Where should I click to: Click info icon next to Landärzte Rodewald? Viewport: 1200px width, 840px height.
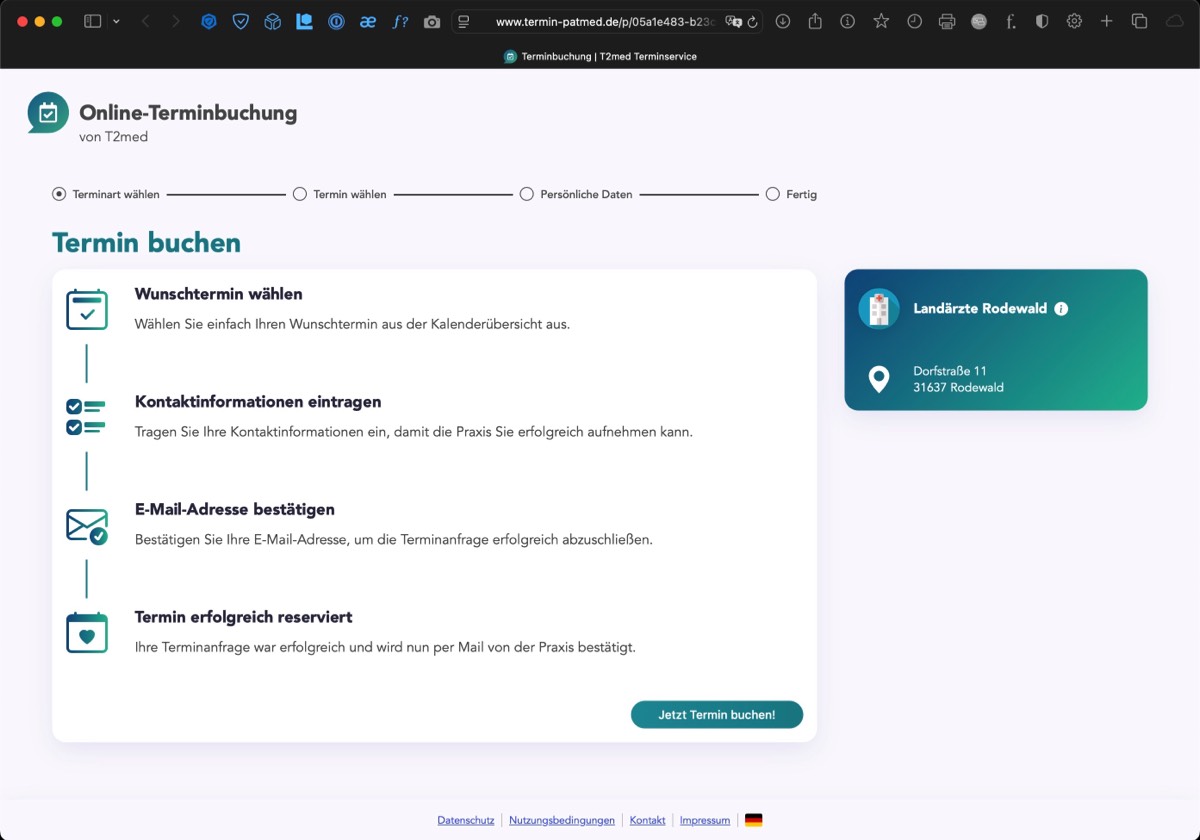coord(1061,309)
